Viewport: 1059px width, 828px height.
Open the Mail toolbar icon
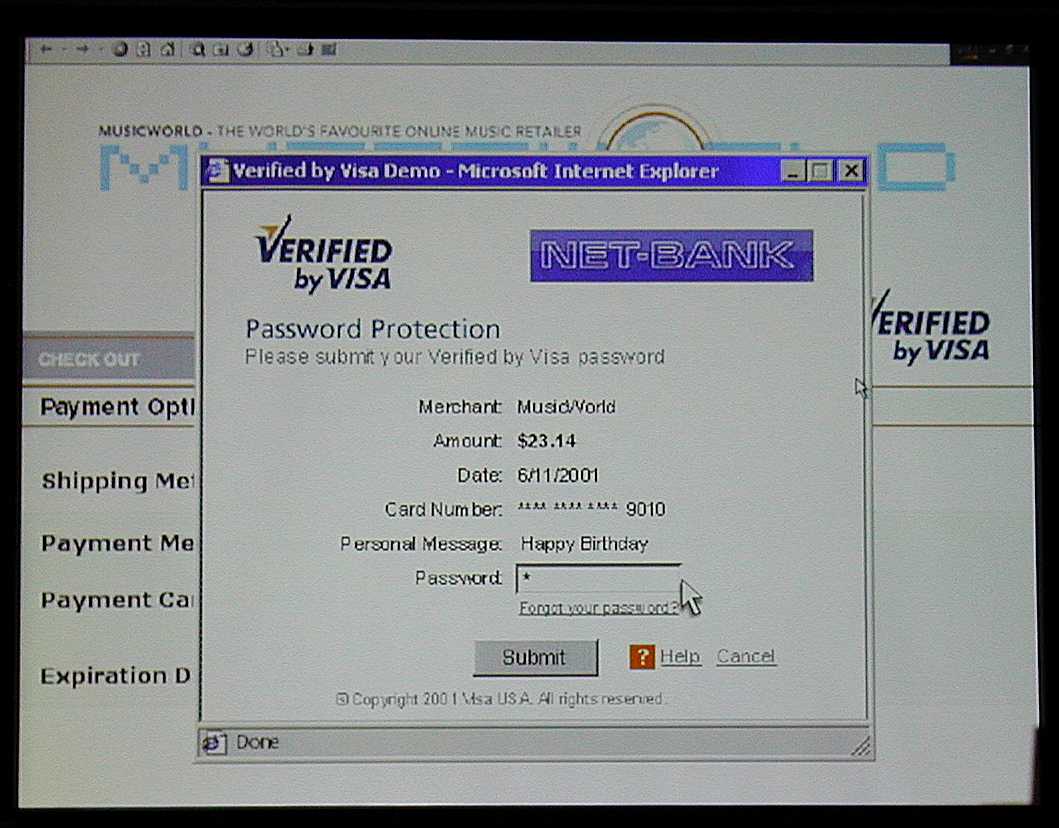(276, 49)
